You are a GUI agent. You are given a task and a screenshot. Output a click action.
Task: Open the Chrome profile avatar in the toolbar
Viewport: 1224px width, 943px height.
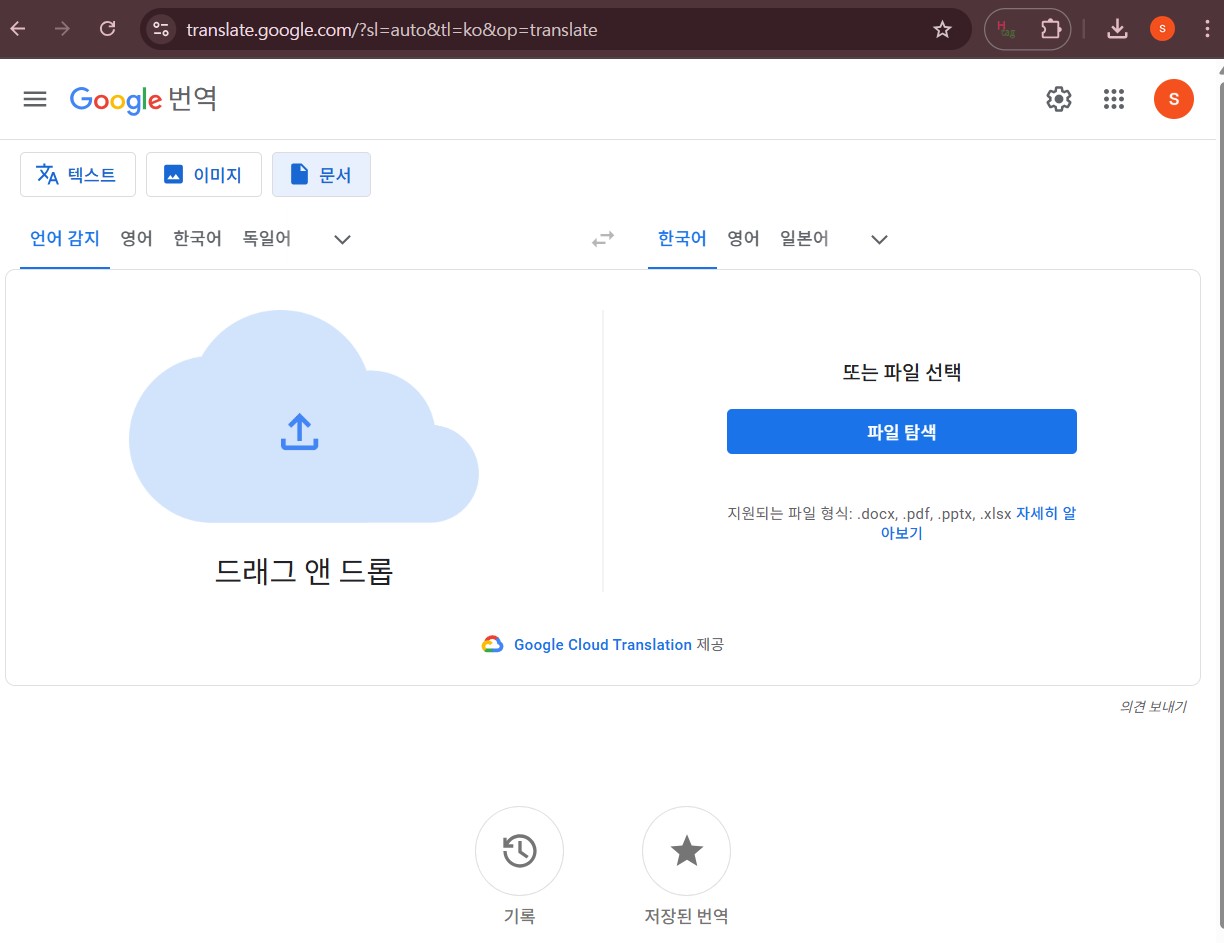tap(1162, 29)
